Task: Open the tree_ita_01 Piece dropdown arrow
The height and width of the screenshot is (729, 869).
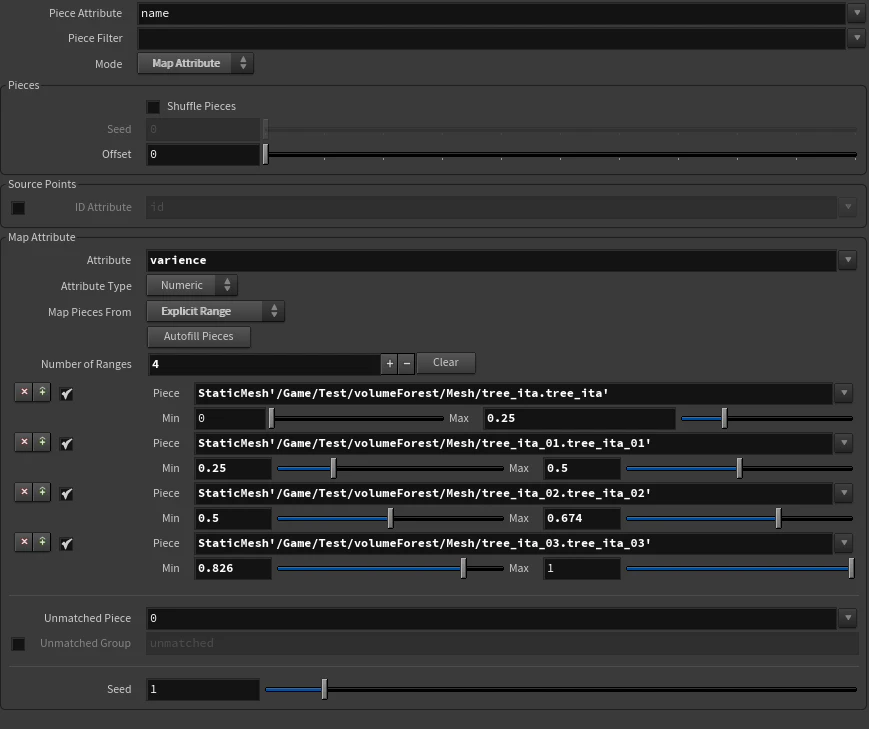Action: pyautogui.click(x=844, y=442)
